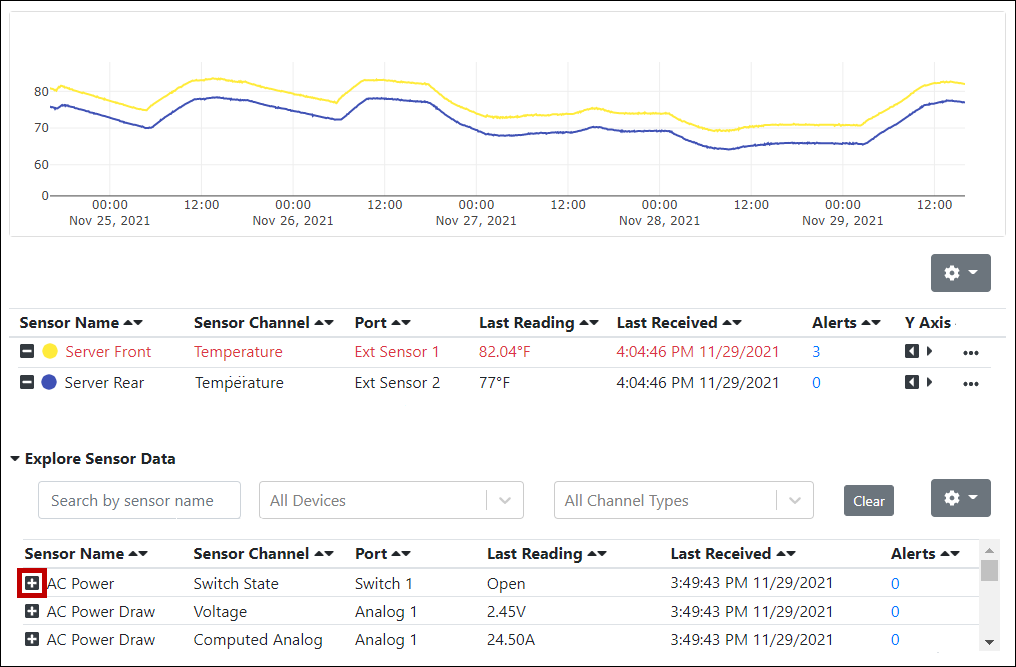Viewport: 1016px width, 667px height.
Task: Open more options for Server Rear row
Action: click(970, 384)
